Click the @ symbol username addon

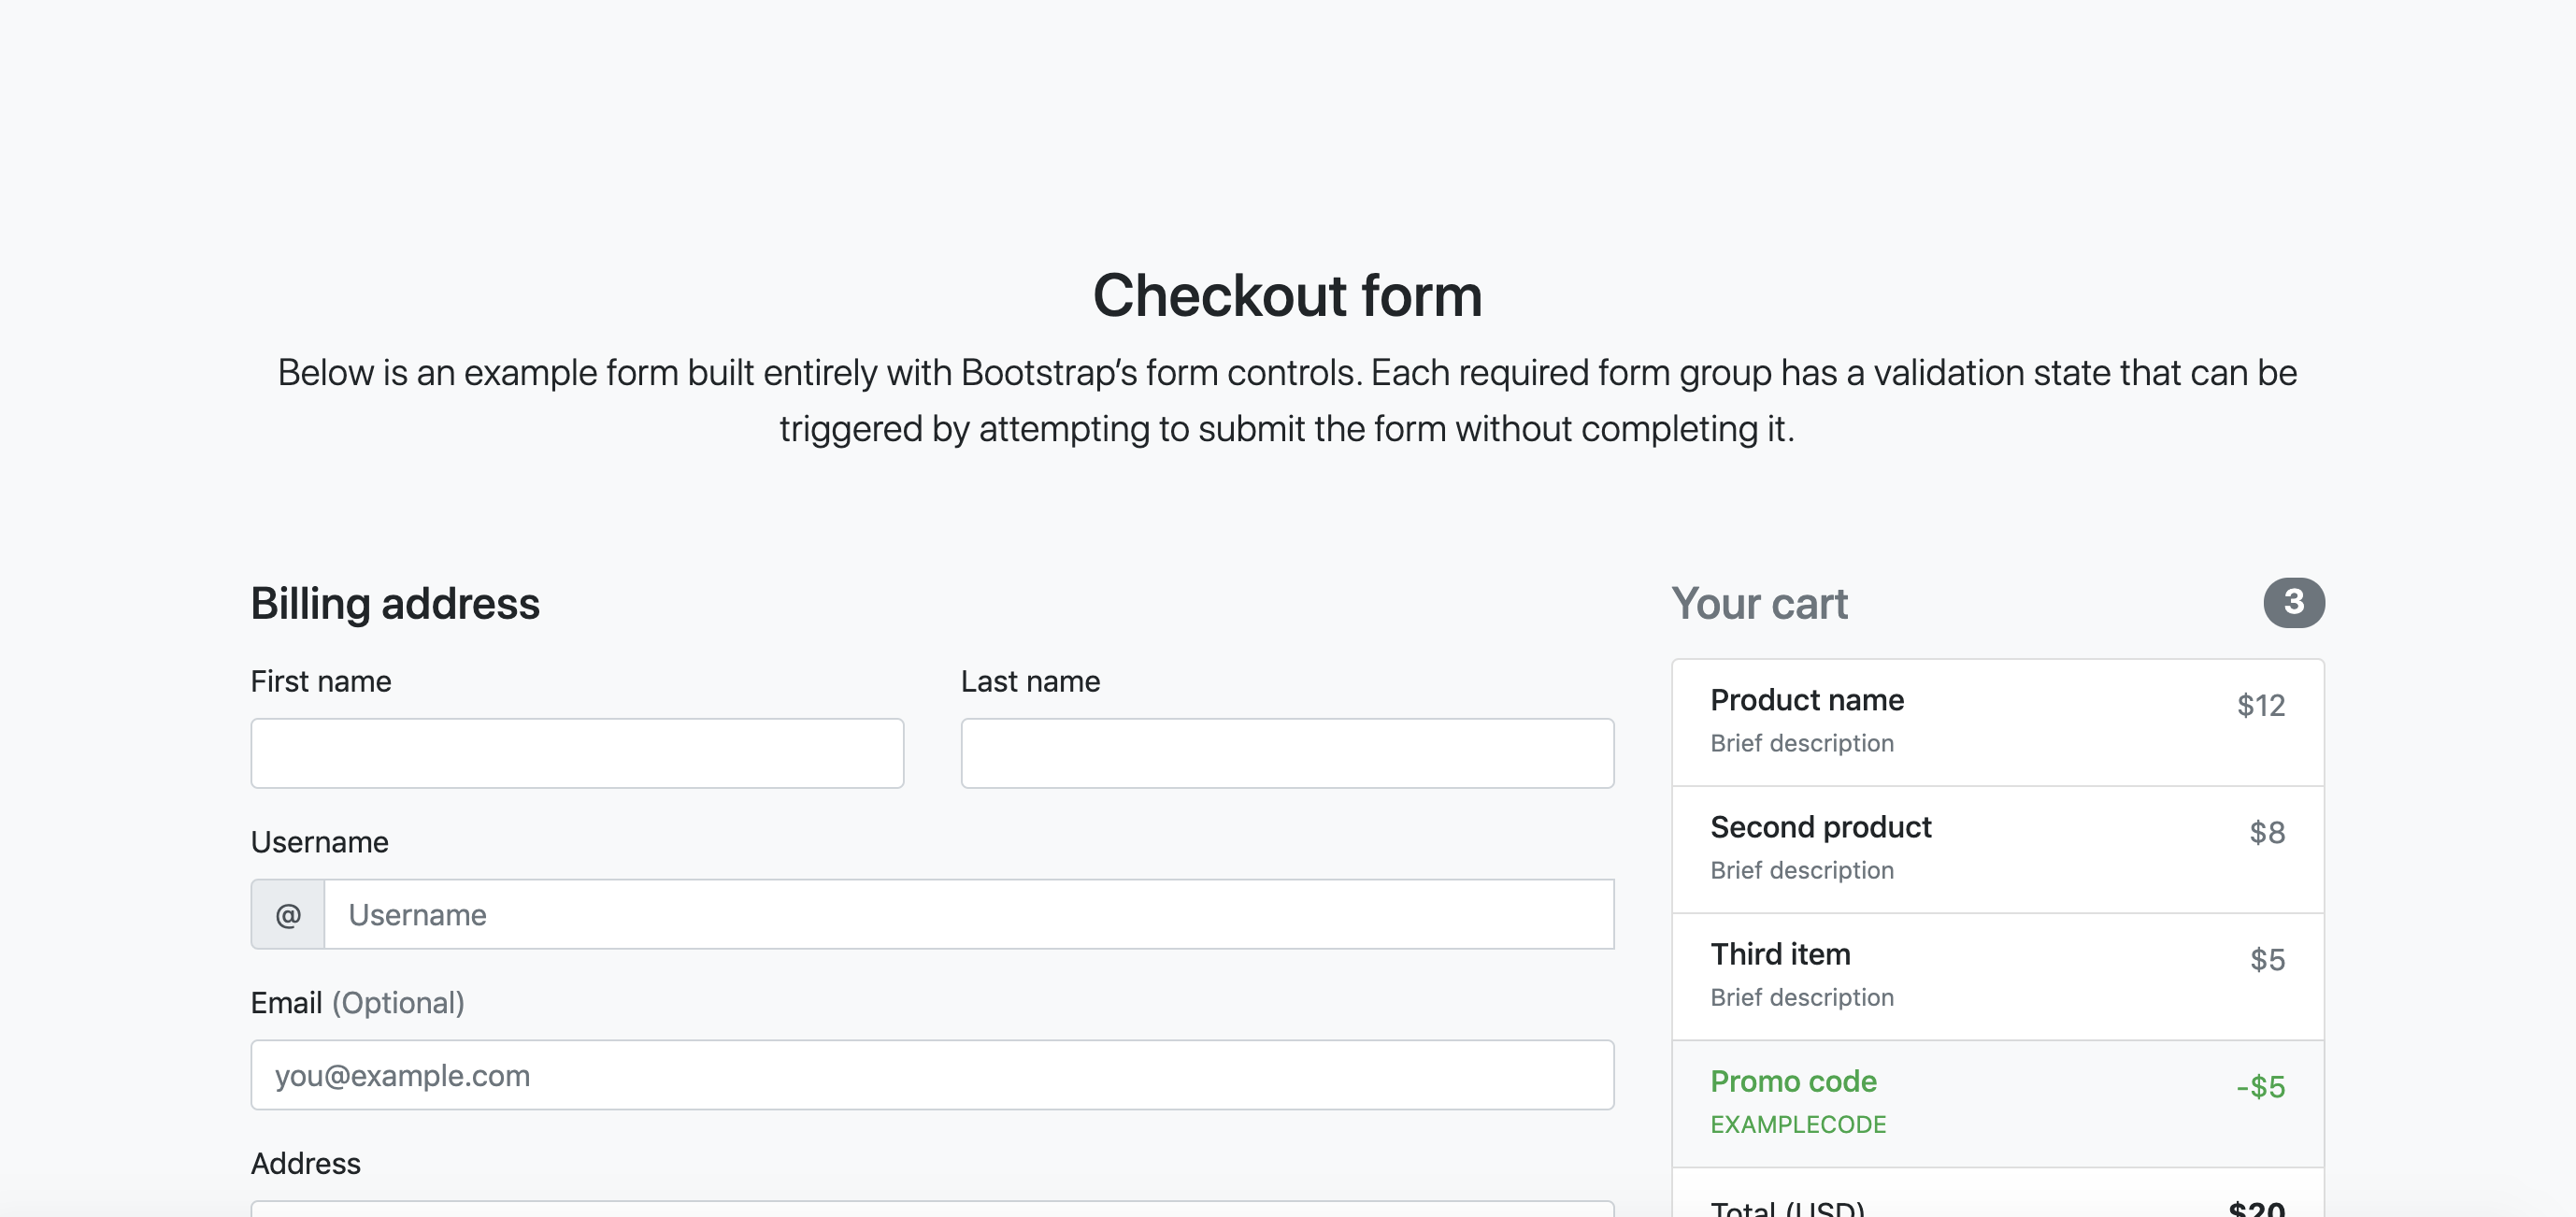(288, 914)
